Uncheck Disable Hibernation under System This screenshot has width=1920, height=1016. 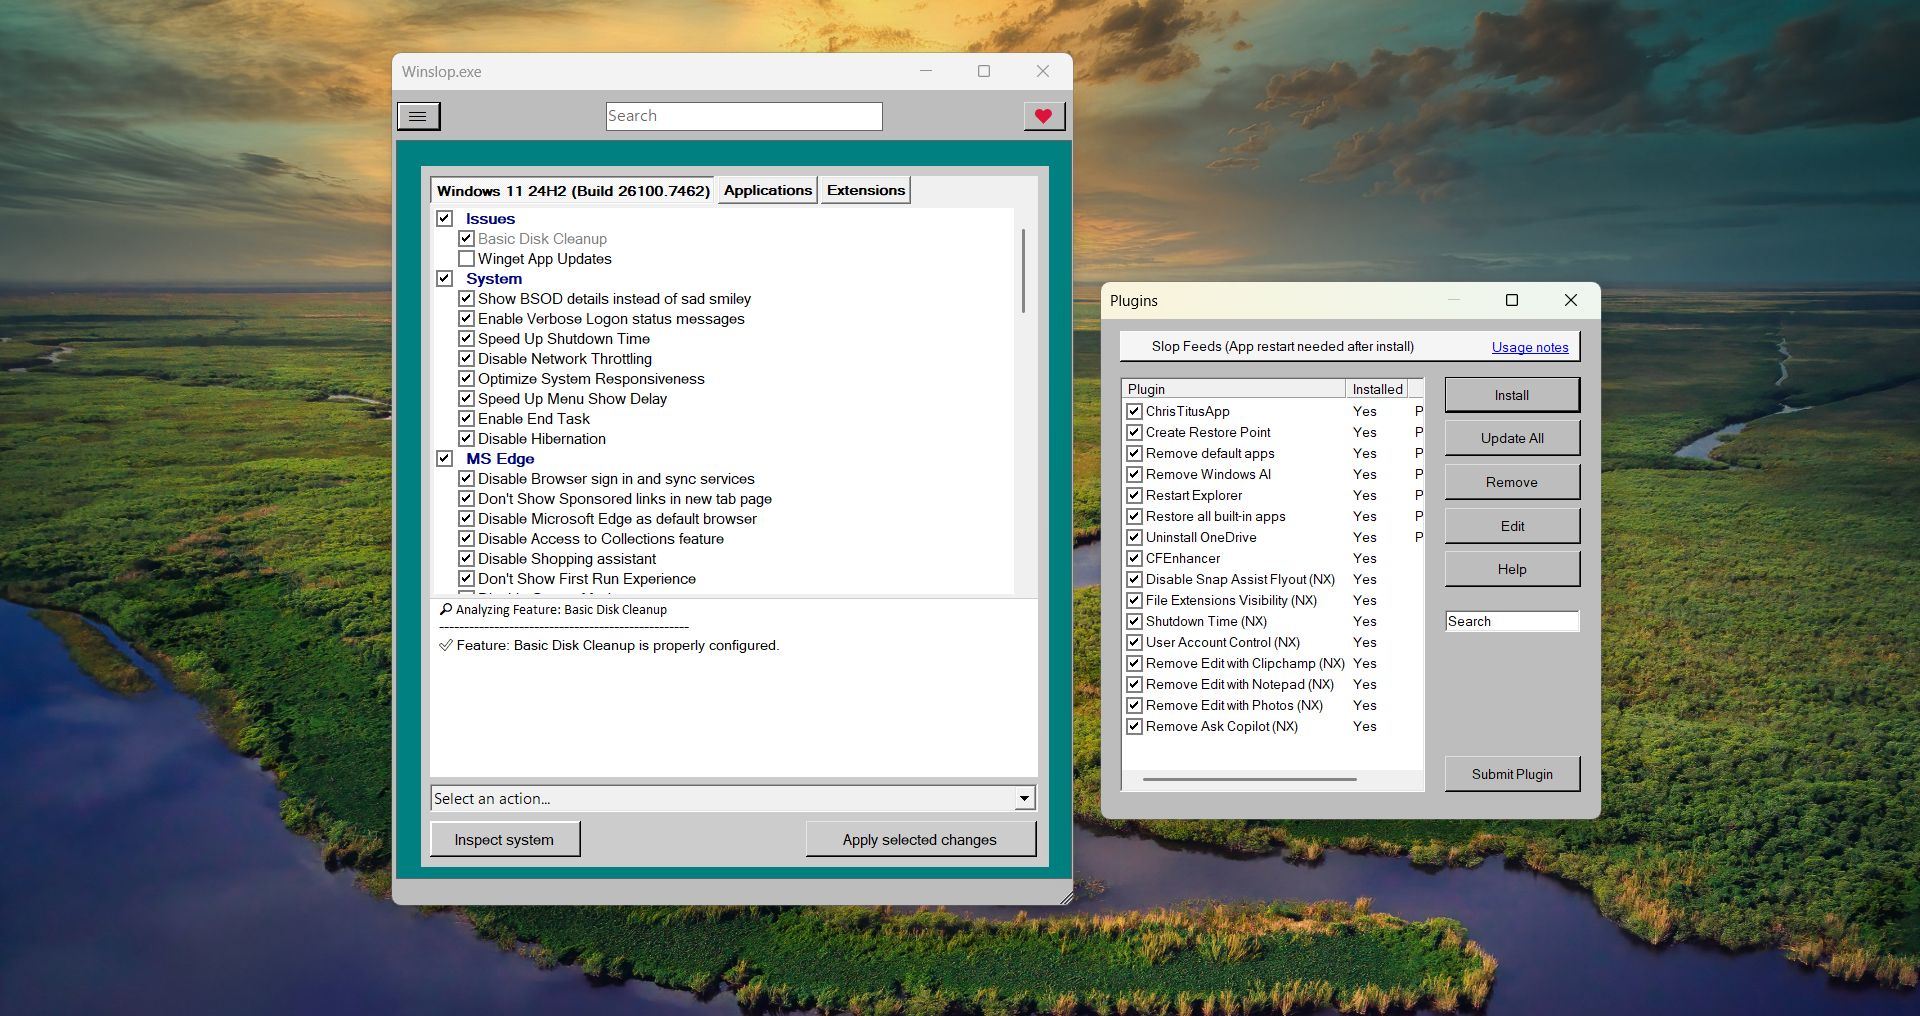pos(466,438)
